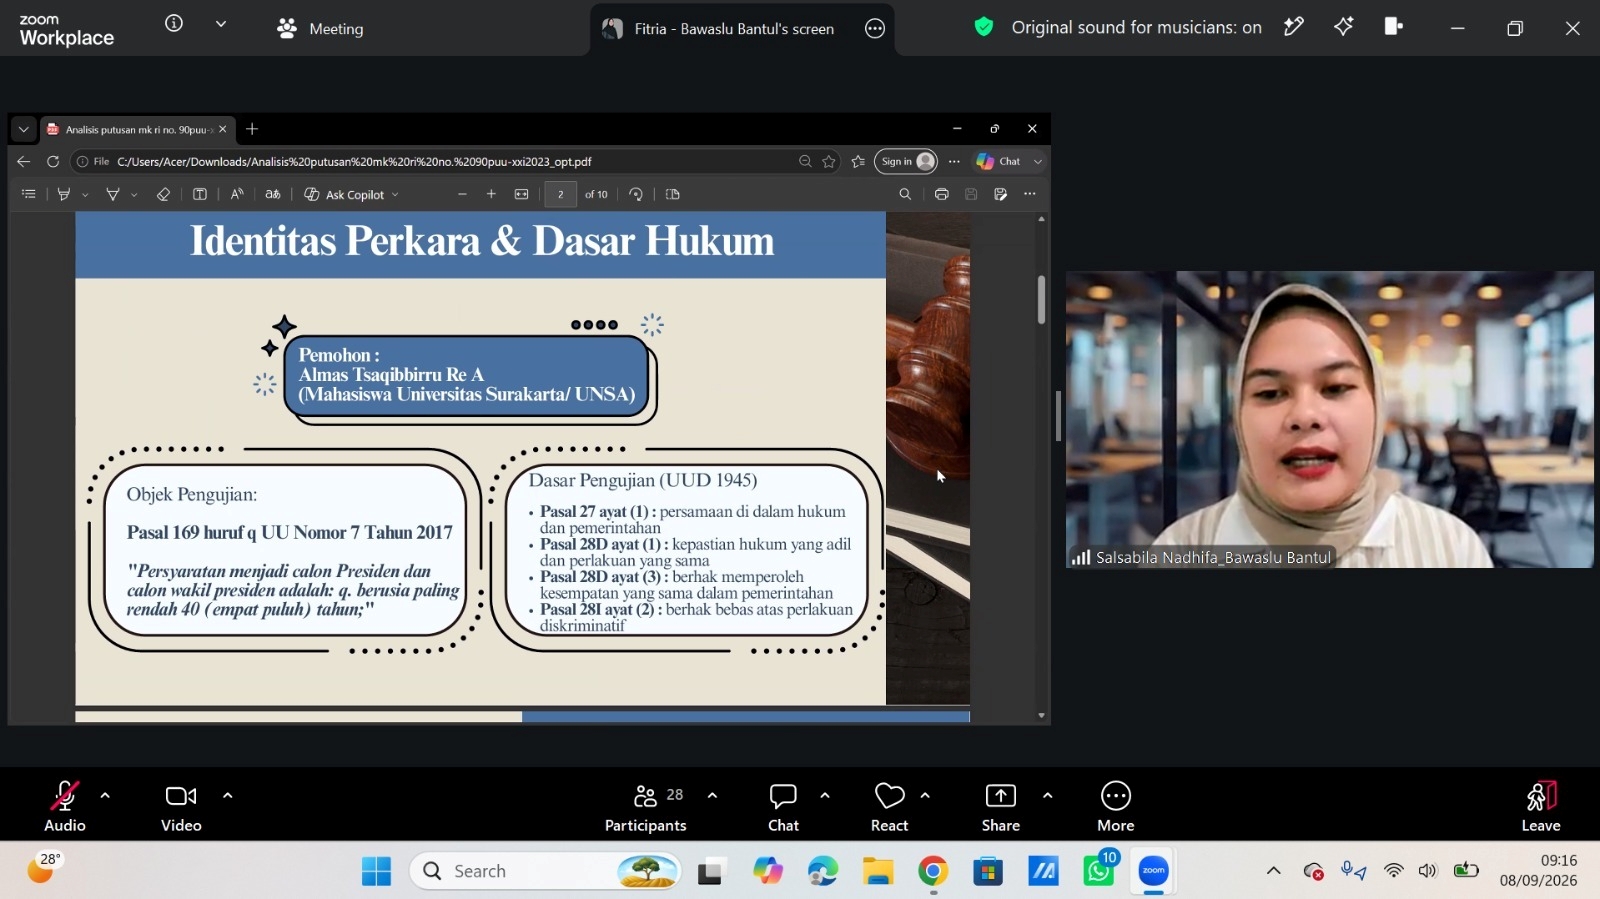Click PDF zoom in plus button
The image size is (1600, 899).
tap(491, 194)
